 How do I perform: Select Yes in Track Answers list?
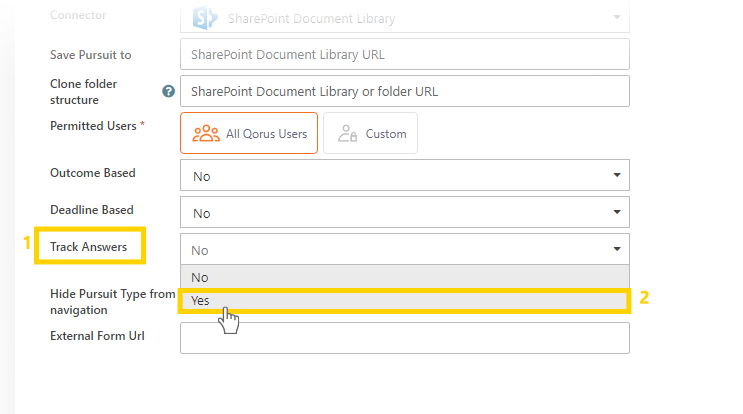(405, 301)
